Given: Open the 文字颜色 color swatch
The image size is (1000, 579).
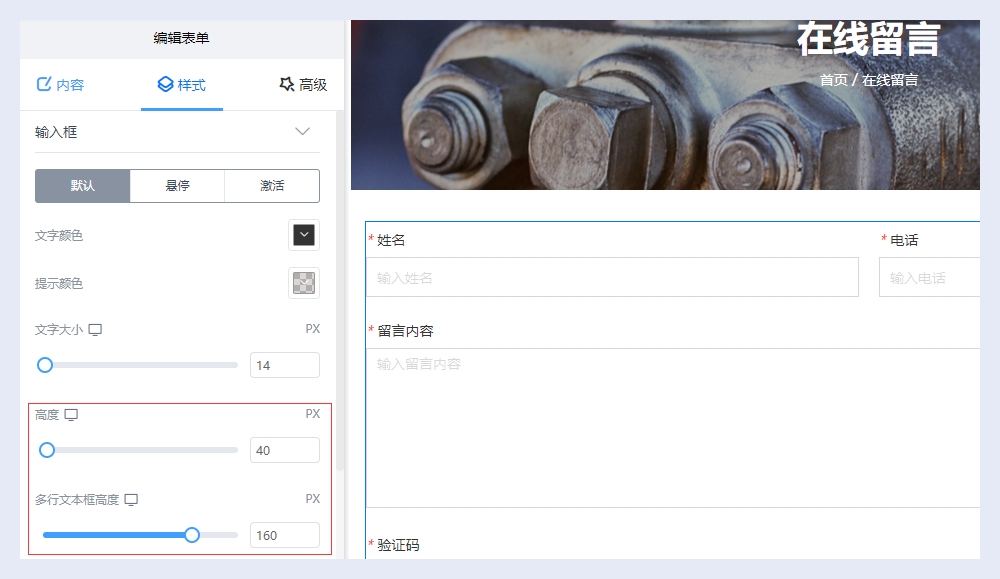Looking at the screenshot, I should 304,235.
